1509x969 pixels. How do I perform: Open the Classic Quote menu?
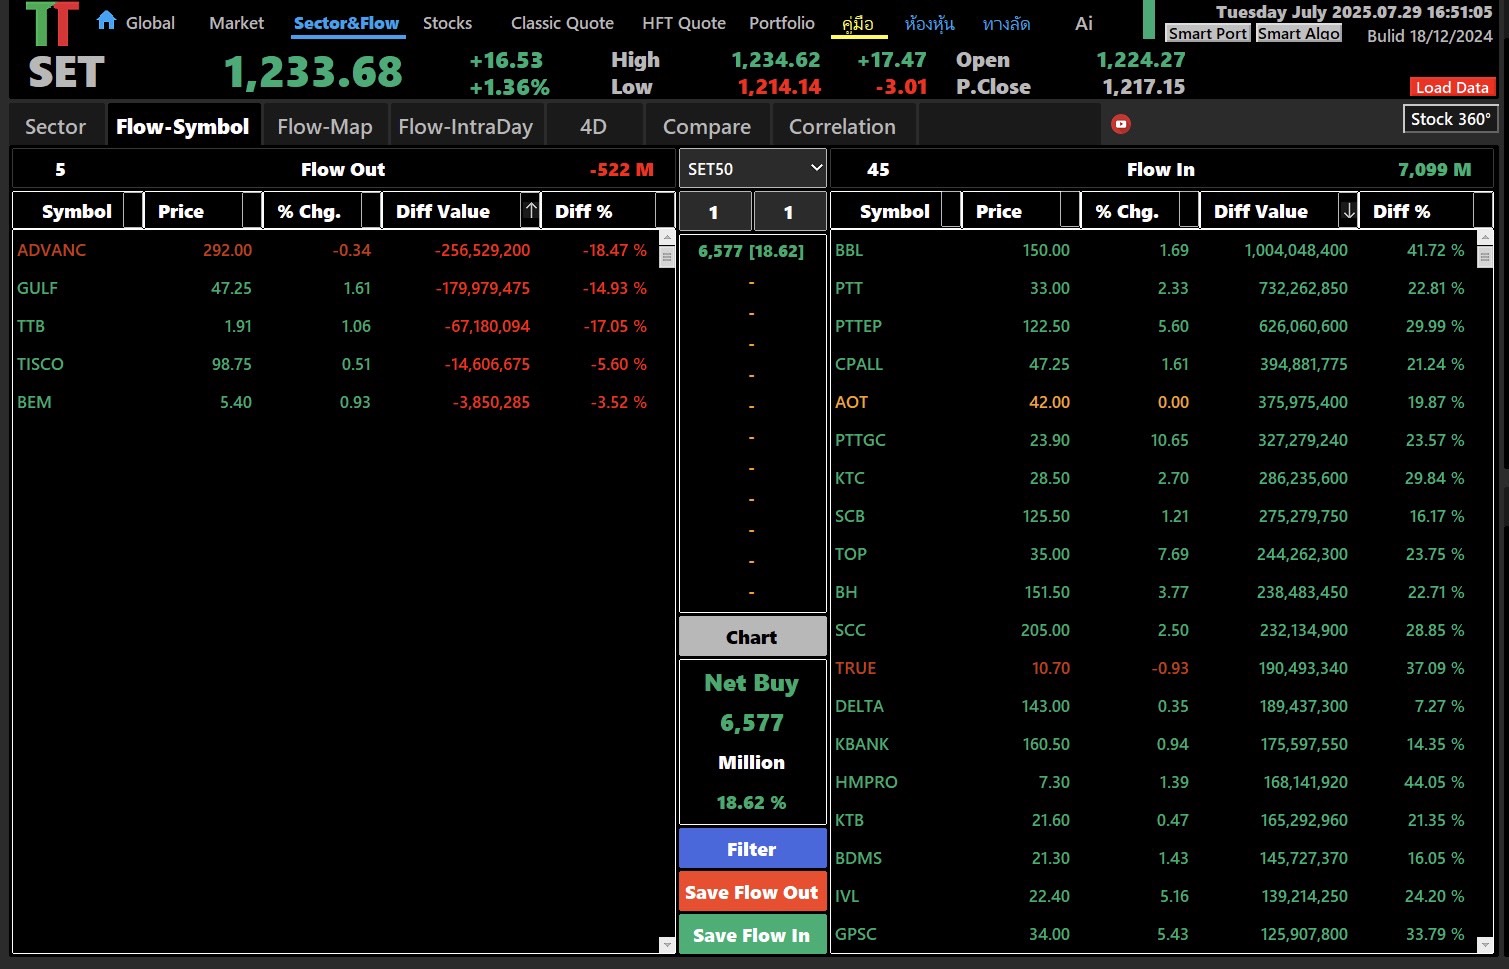point(562,22)
